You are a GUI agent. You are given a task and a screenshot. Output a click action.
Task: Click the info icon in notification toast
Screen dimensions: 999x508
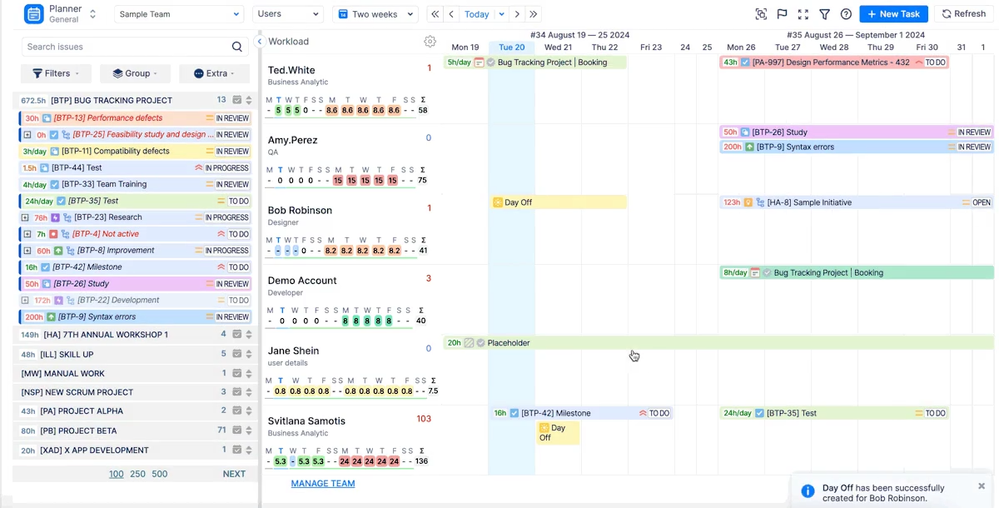click(807, 491)
